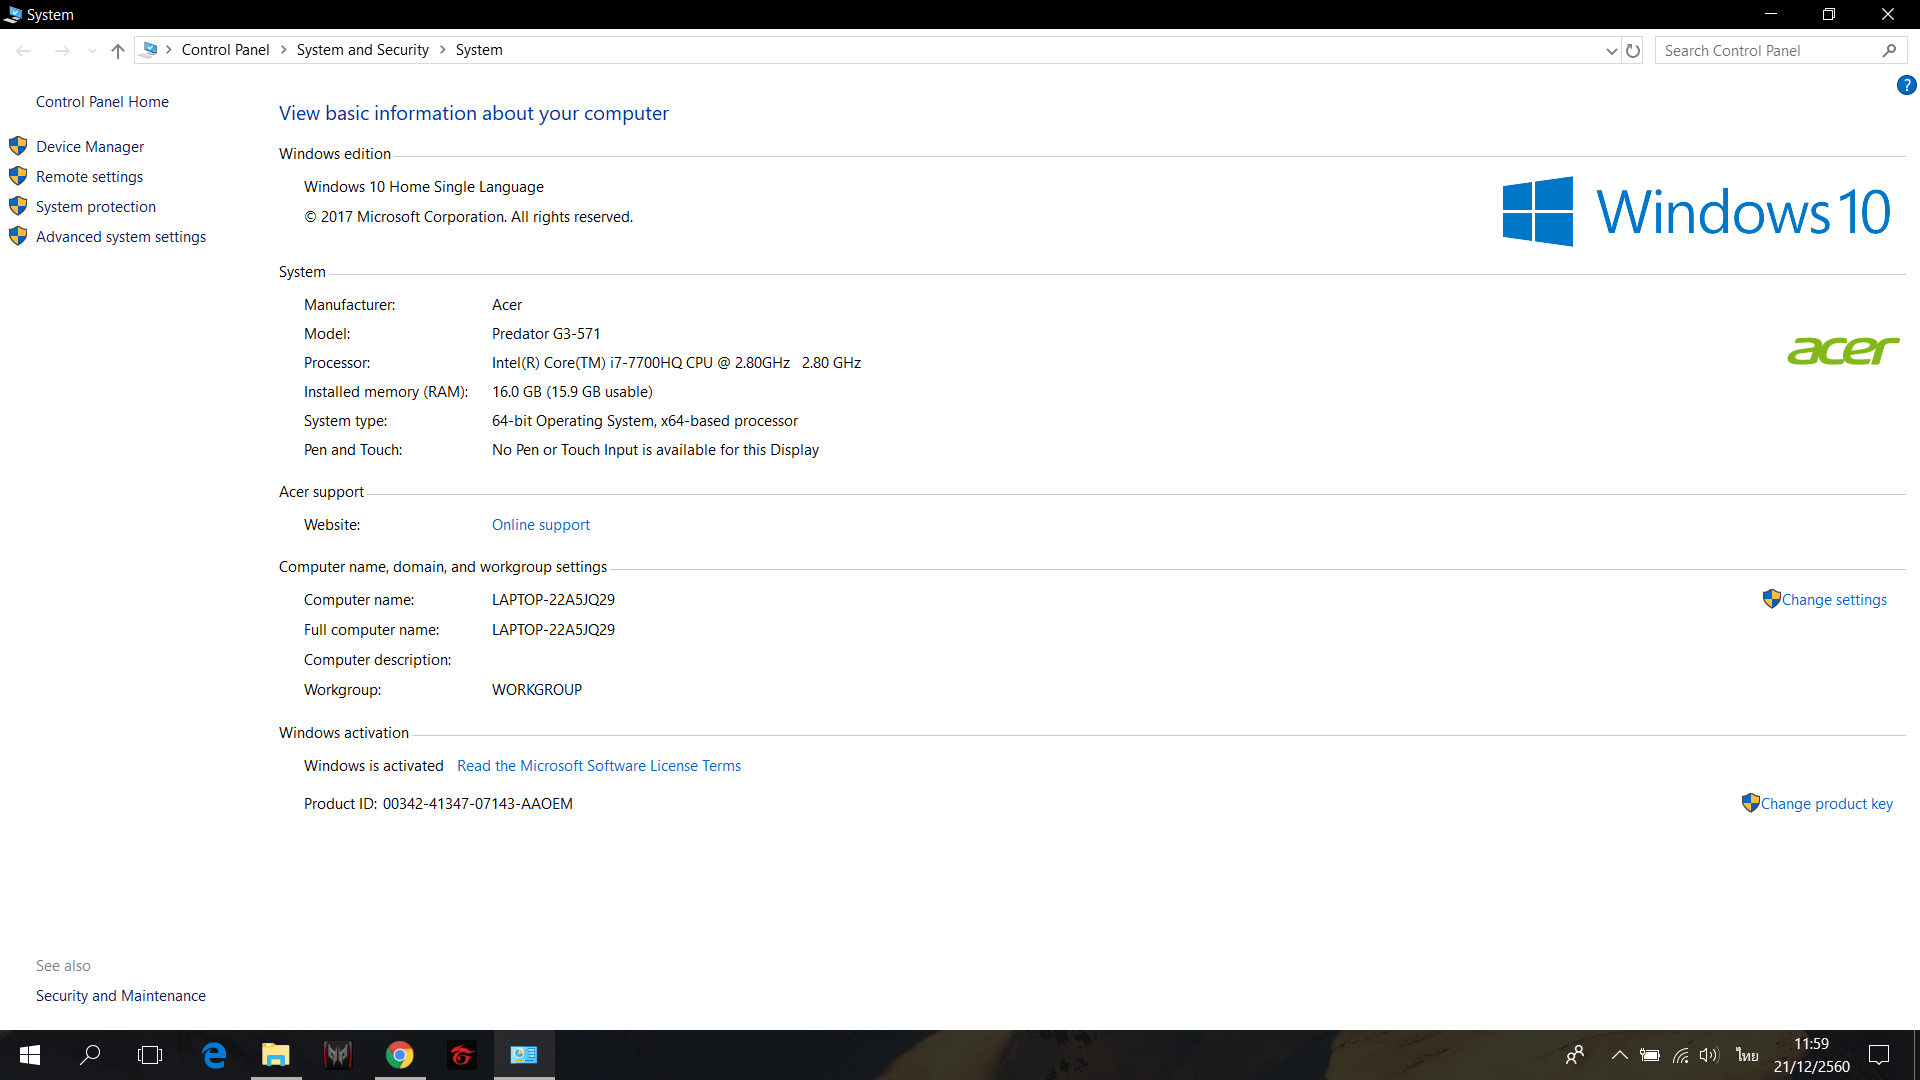Viewport: 1920px width, 1080px height.
Task: Show hidden system tray icons
Action: click(1619, 1055)
